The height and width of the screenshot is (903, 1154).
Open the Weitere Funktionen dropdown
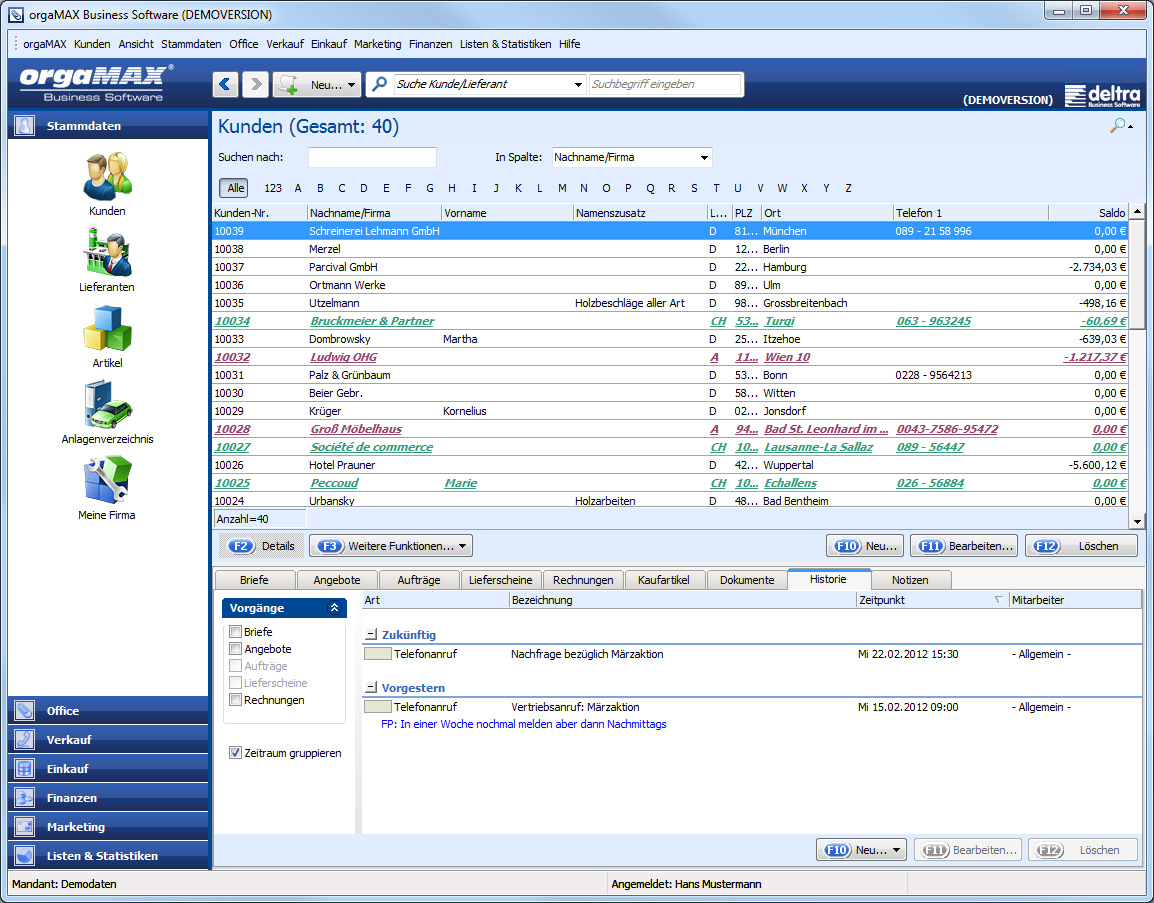click(x=391, y=545)
